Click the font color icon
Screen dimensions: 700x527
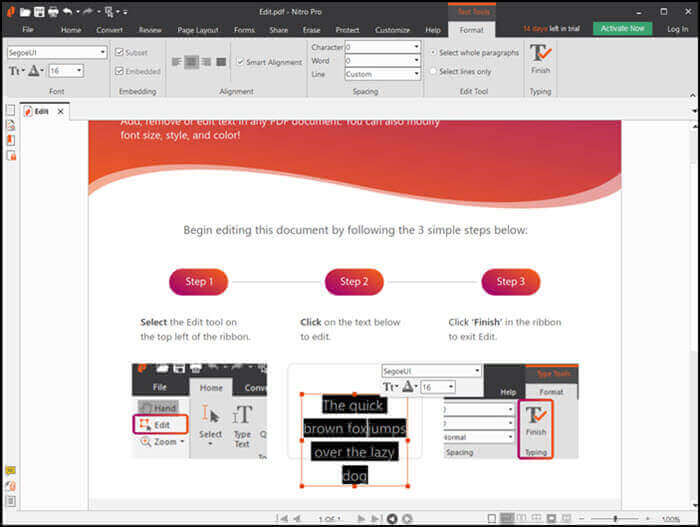pos(35,71)
